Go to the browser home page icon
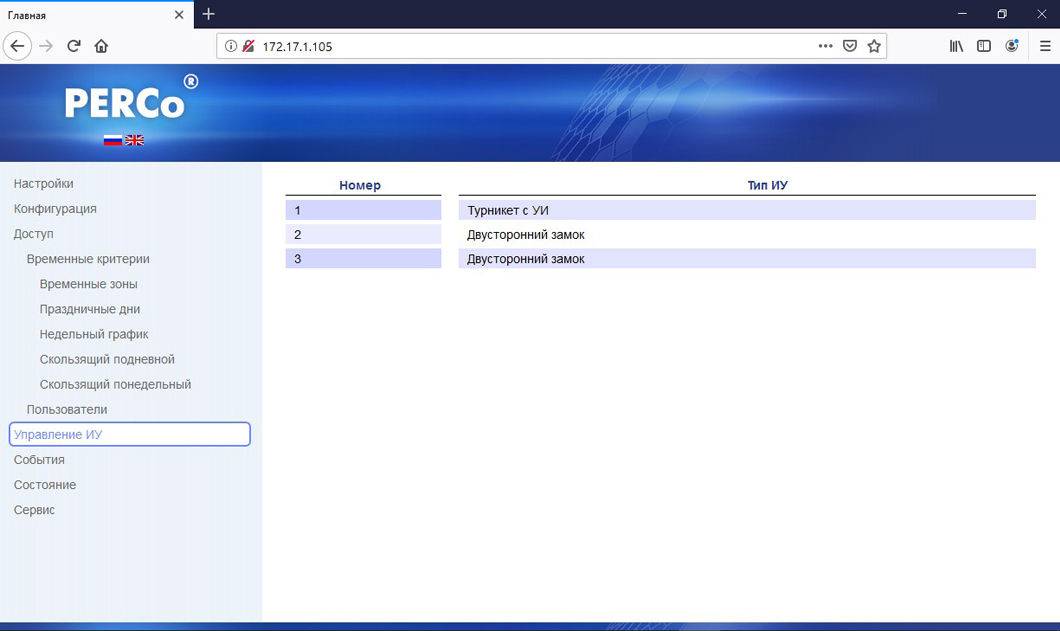This screenshot has height=631, width=1060. [x=101, y=46]
